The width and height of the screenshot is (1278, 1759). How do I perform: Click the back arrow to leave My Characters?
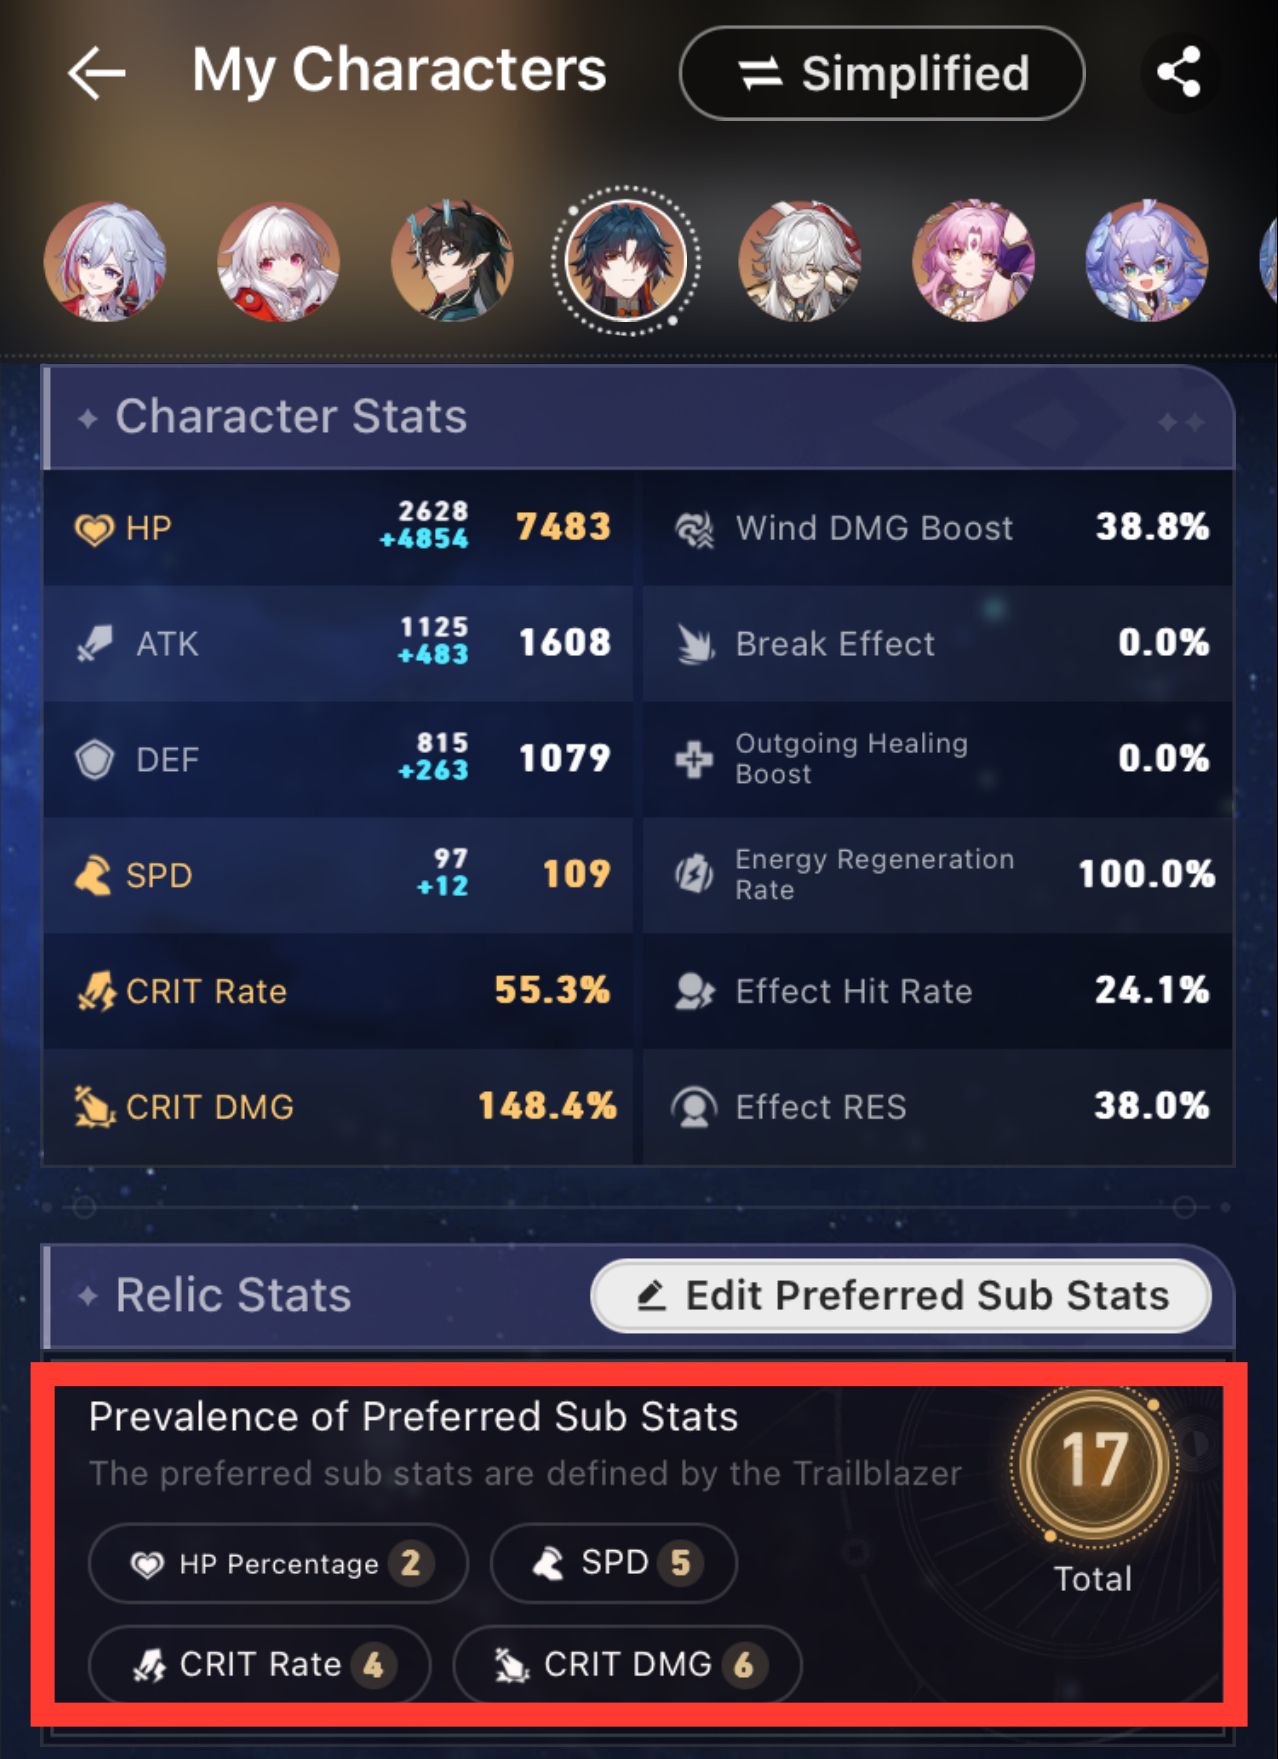point(94,71)
